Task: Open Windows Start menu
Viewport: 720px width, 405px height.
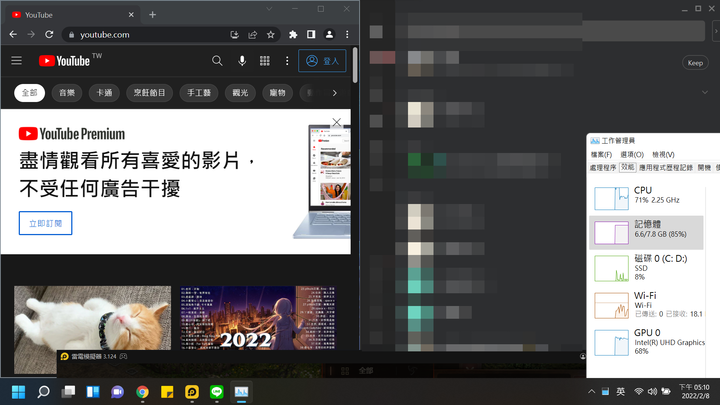Action: (x=18, y=392)
